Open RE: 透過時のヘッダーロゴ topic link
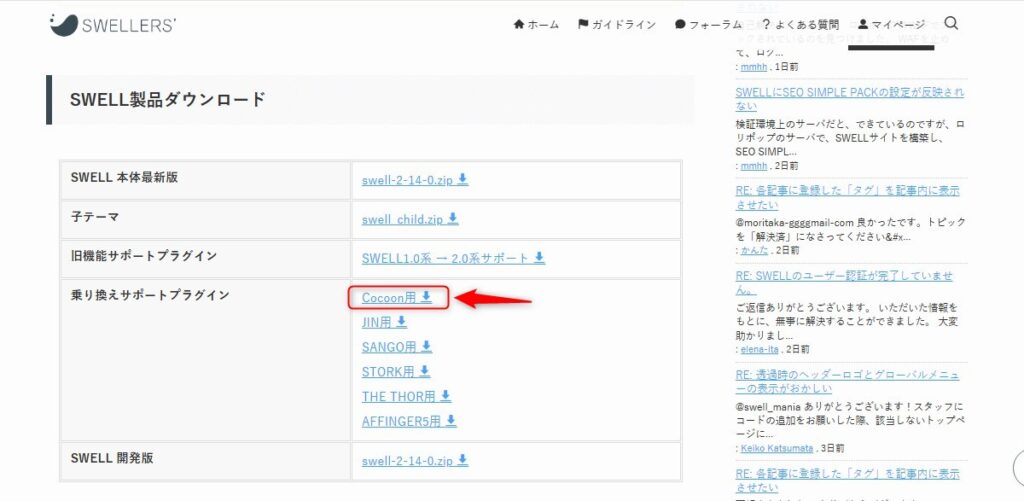Viewport: 1024px width, 501px height. click(847, 381)
